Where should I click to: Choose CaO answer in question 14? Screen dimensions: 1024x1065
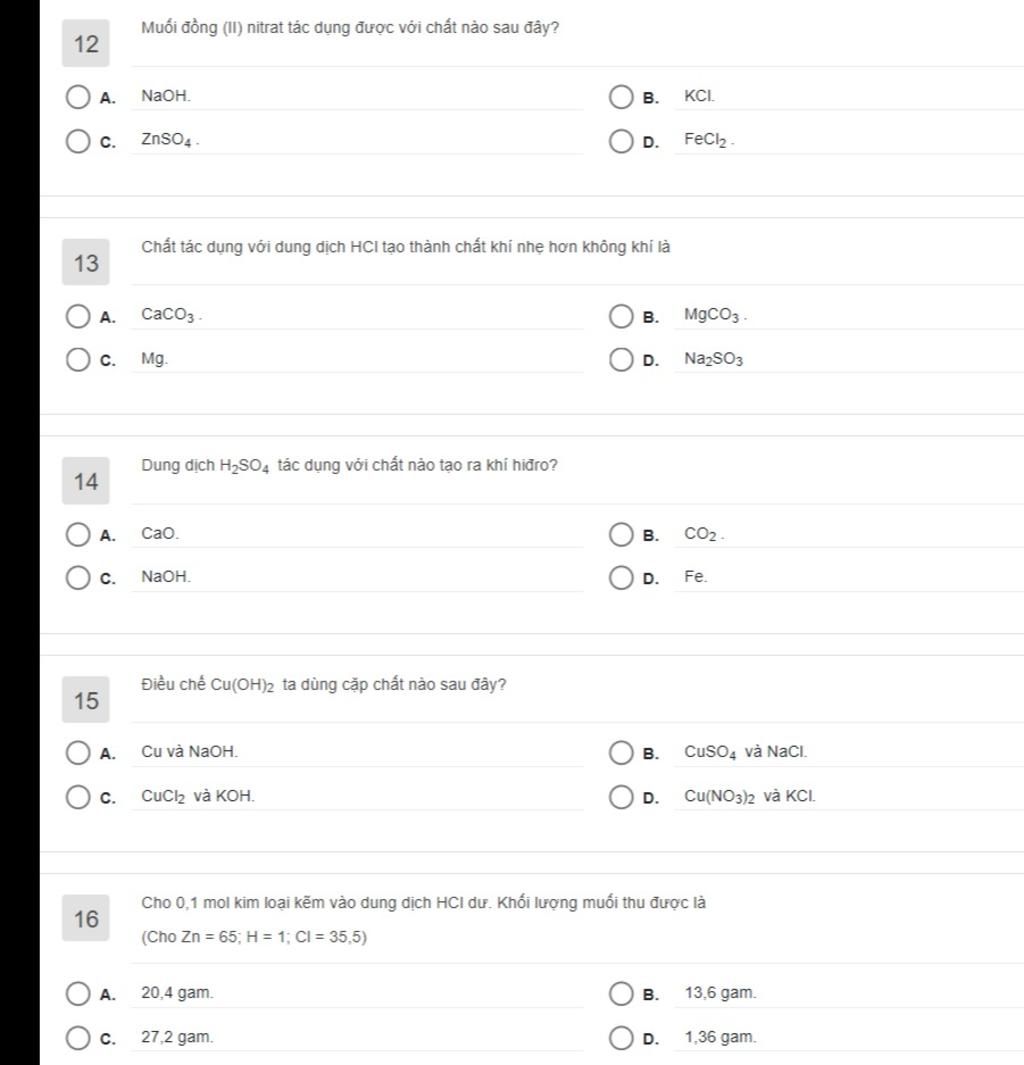coord(78,535)
